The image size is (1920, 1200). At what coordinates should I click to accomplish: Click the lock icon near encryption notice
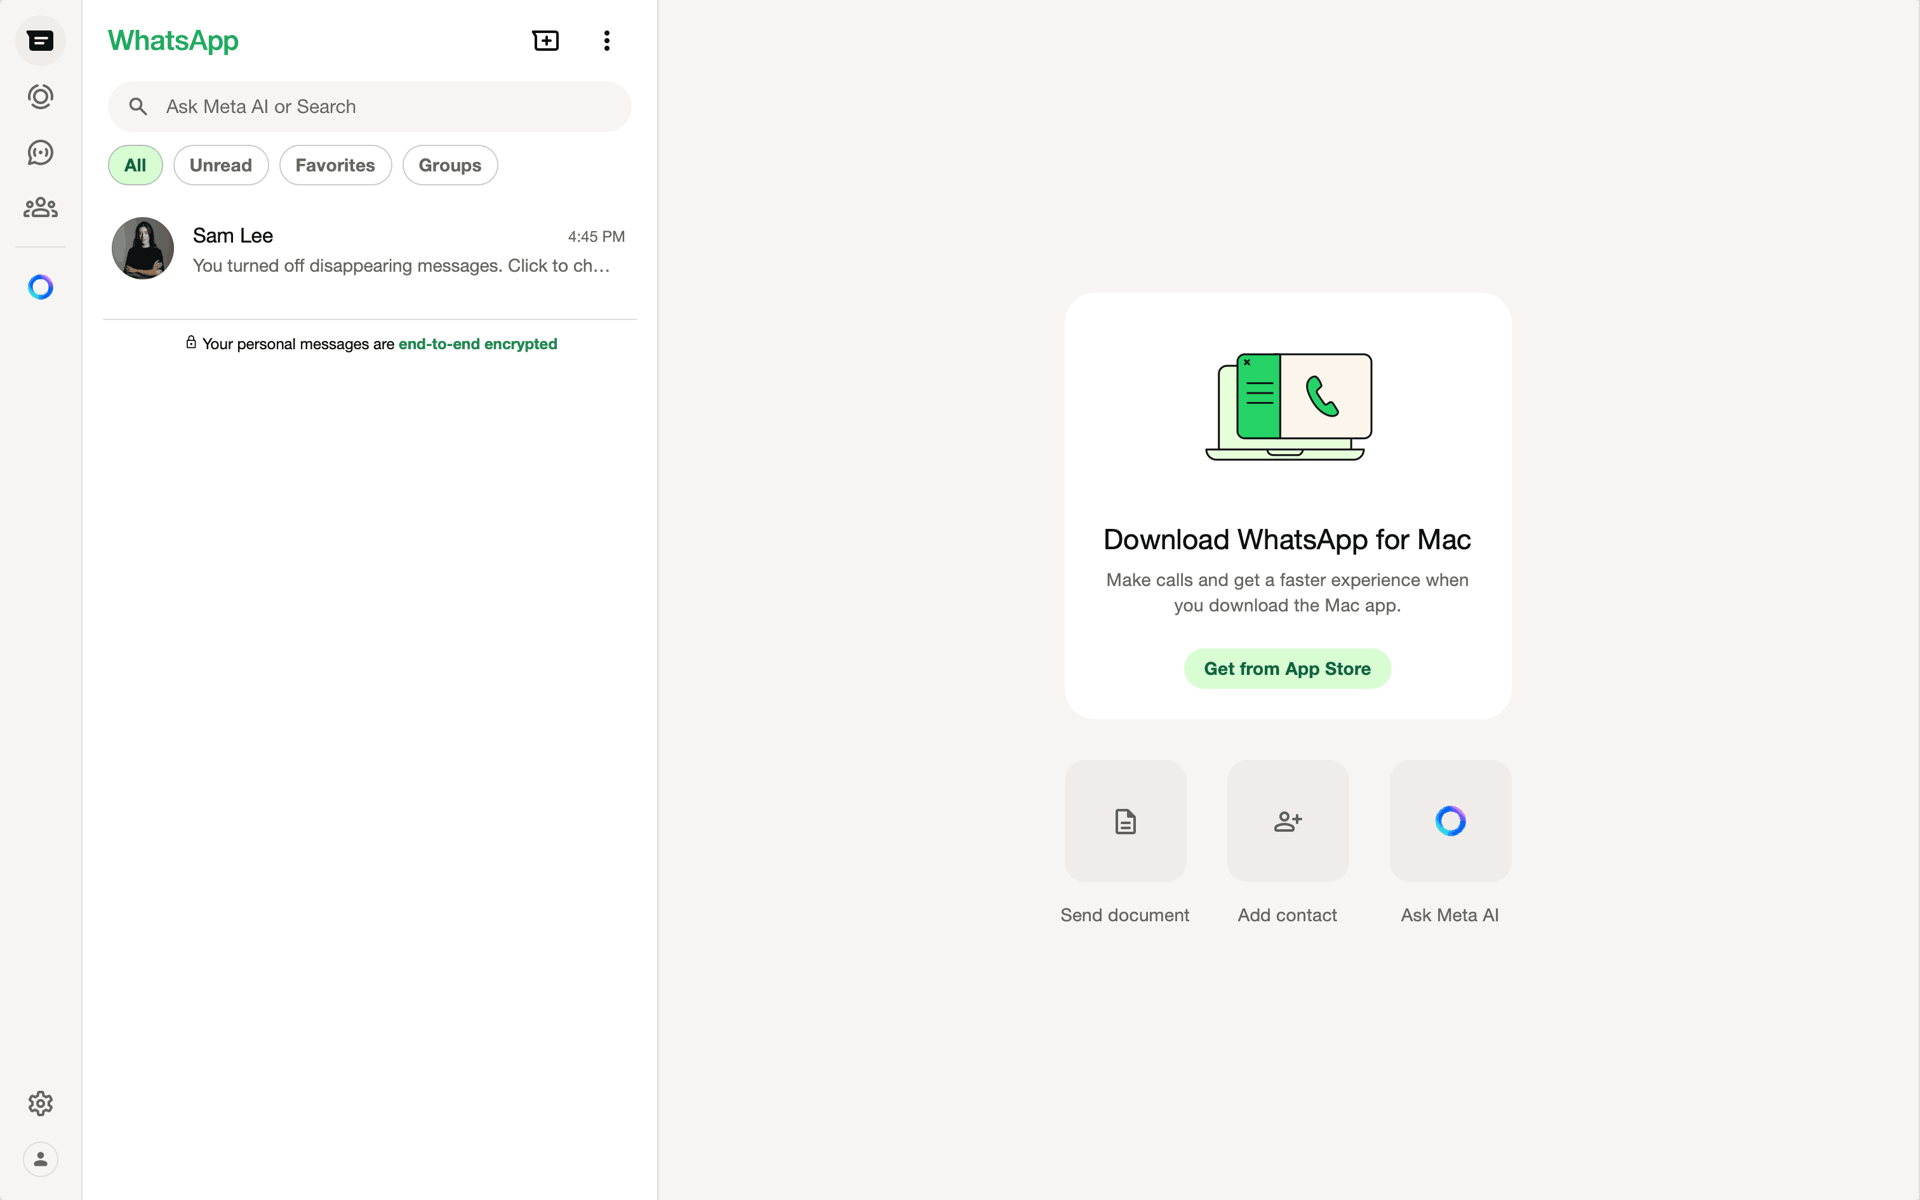[191, 343]
